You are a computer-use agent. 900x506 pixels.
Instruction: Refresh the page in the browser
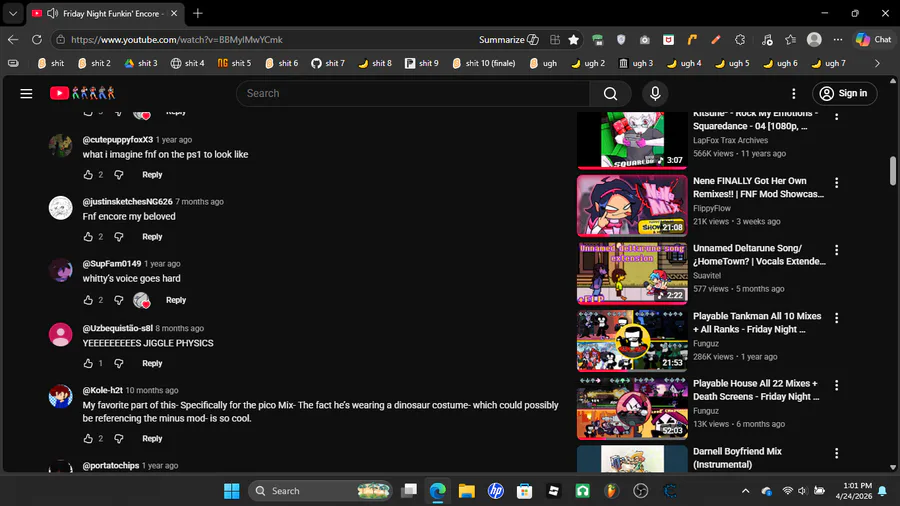pyautogui.click(x=37, y=40)
